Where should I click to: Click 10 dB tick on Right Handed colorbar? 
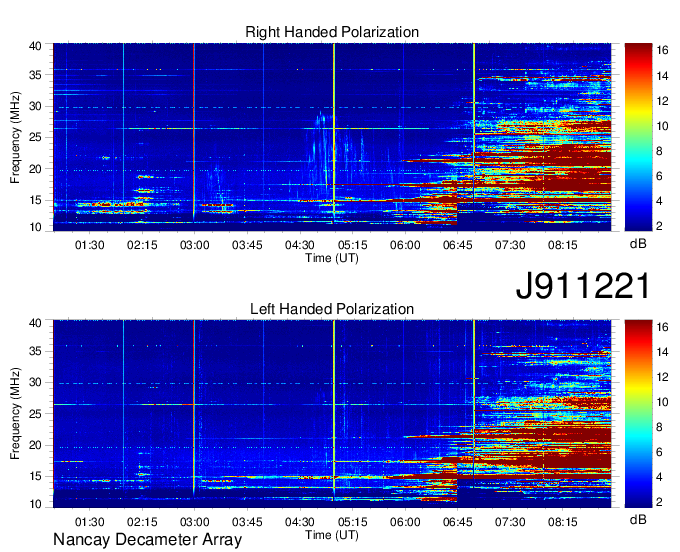click(x=662, y=126)
